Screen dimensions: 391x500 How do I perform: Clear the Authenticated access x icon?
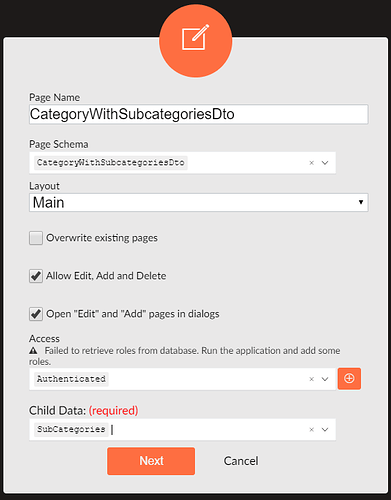click(x=312, y=379)
